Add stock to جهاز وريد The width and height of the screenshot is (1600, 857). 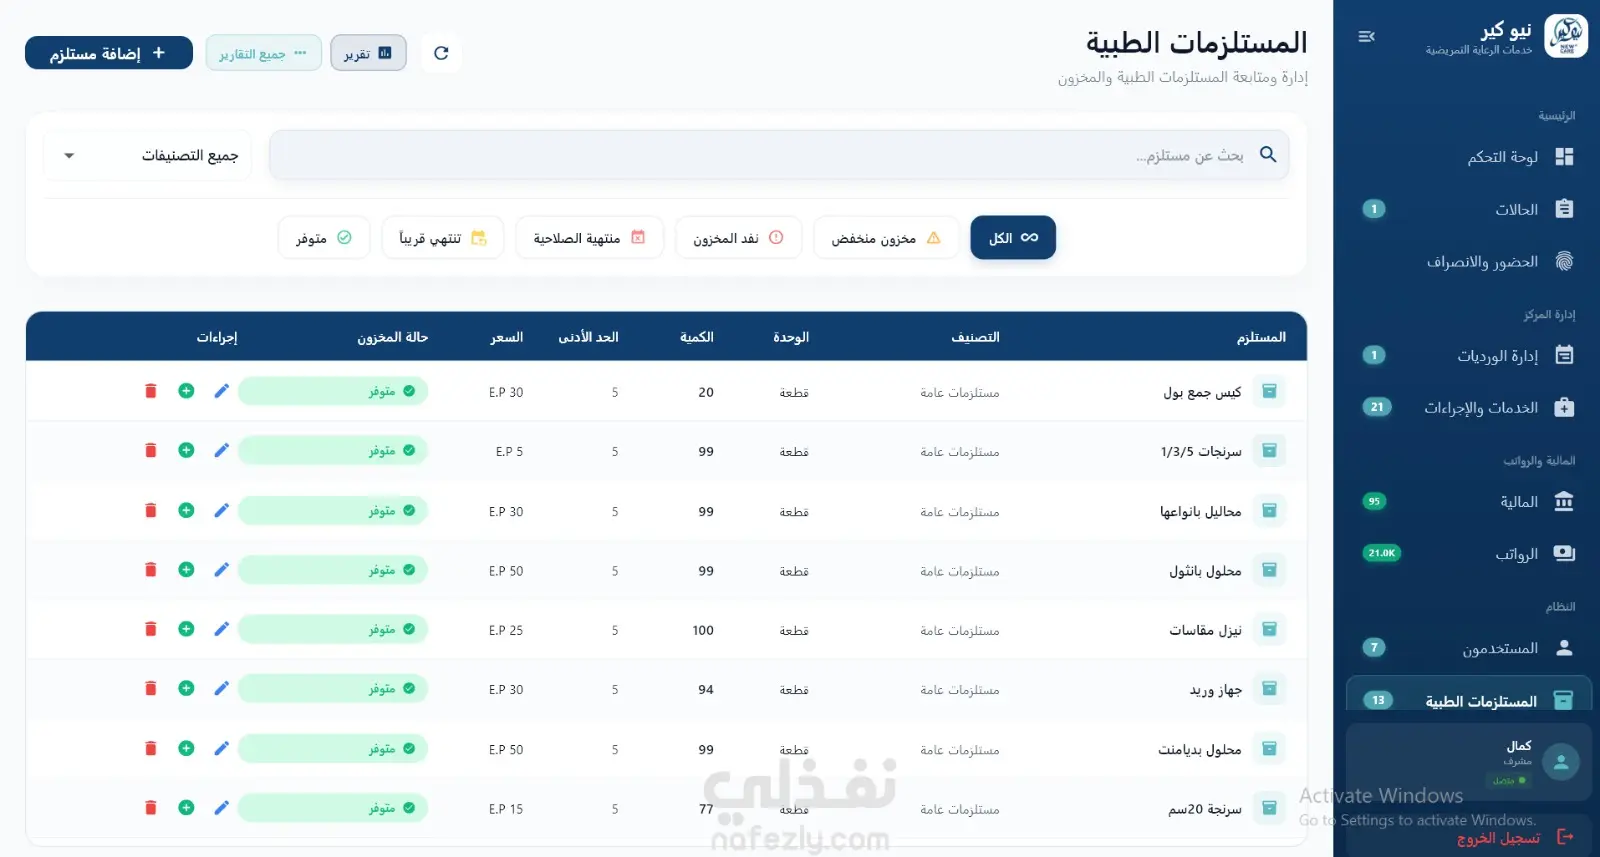coord(186,688)
